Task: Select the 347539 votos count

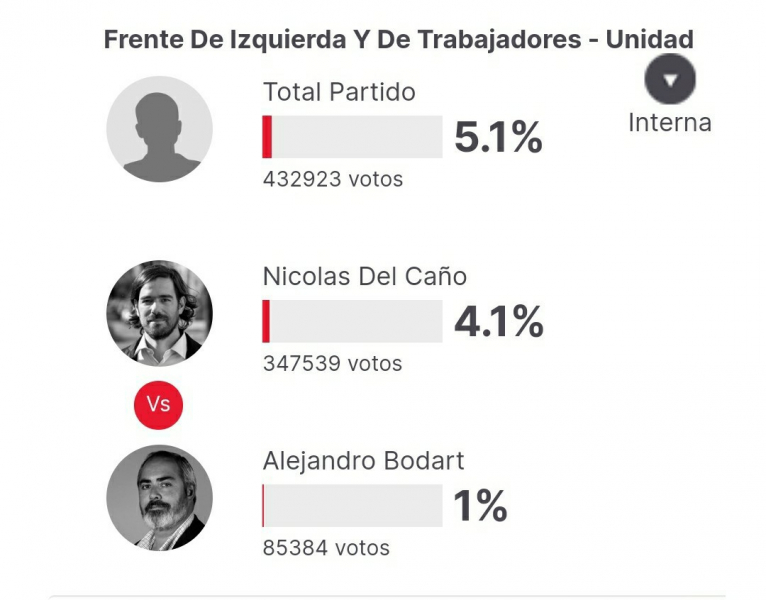Action: 332,364
